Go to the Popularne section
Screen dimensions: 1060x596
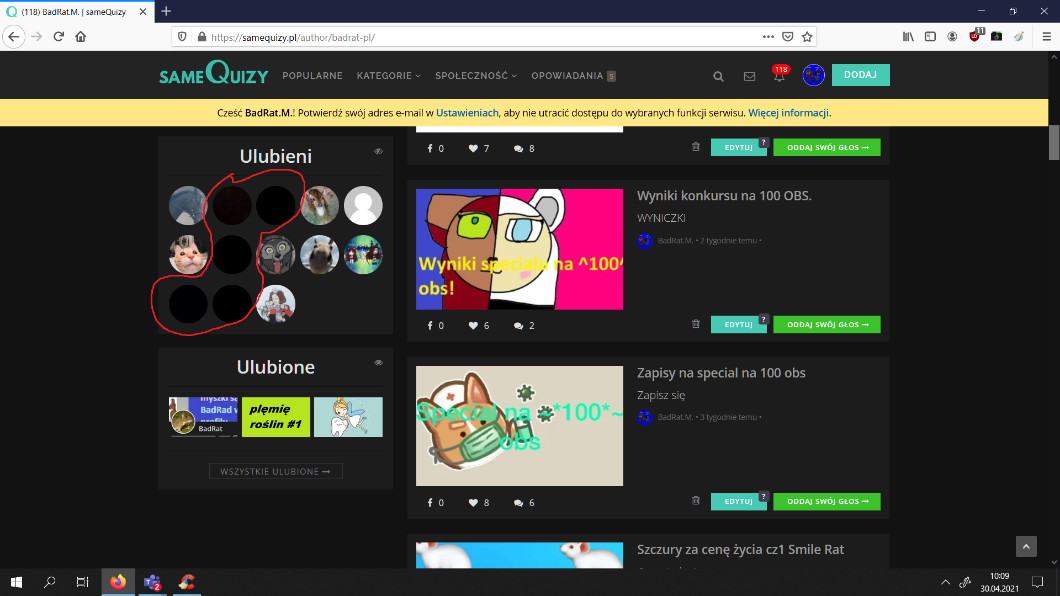[x=312, y=76]
